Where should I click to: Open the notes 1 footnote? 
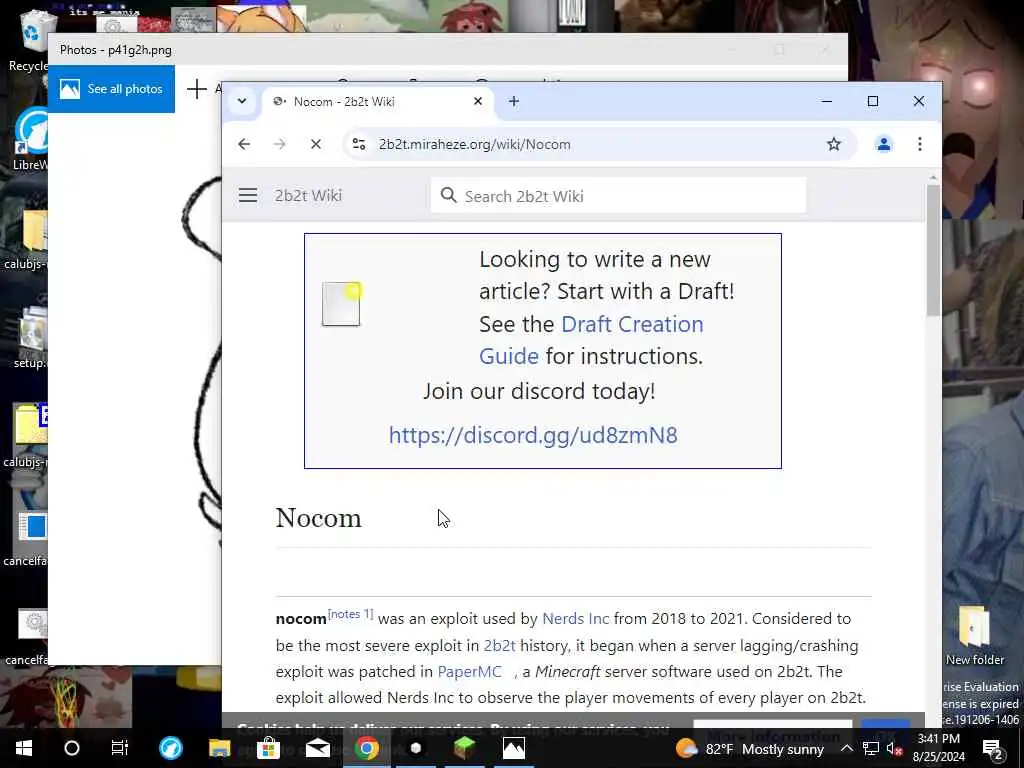click(351, 614)
